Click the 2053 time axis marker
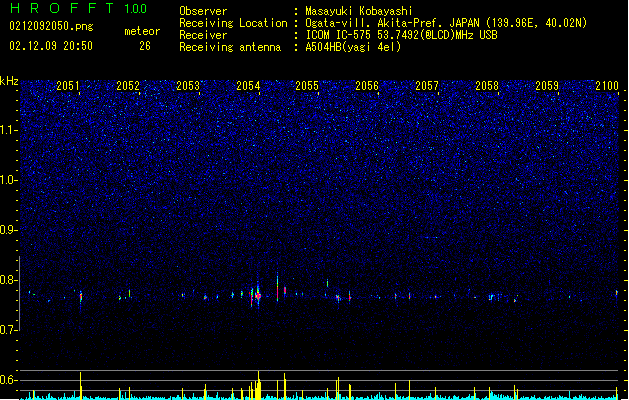 click(188, 86)
